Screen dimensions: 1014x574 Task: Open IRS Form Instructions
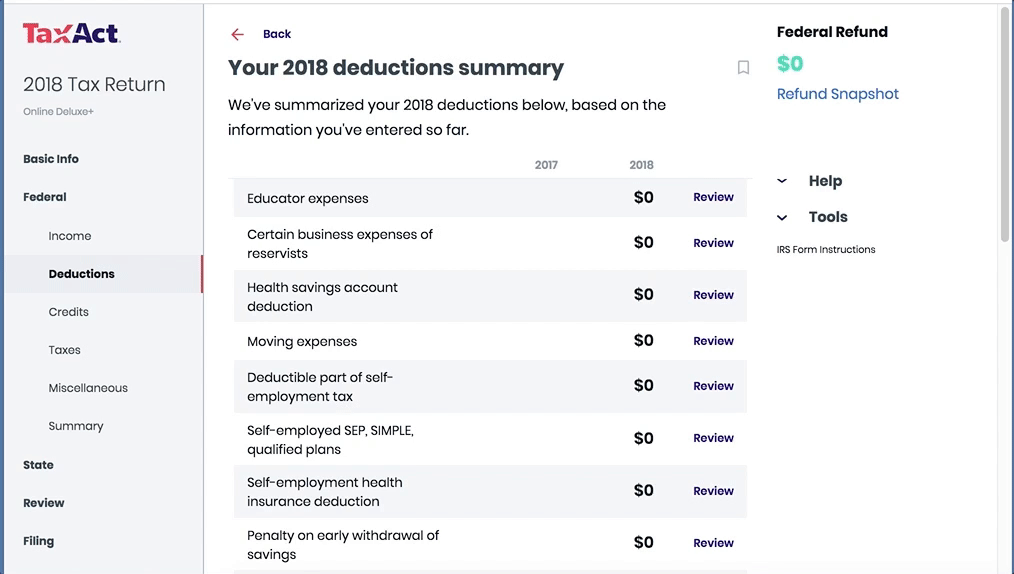pos(825,250)
